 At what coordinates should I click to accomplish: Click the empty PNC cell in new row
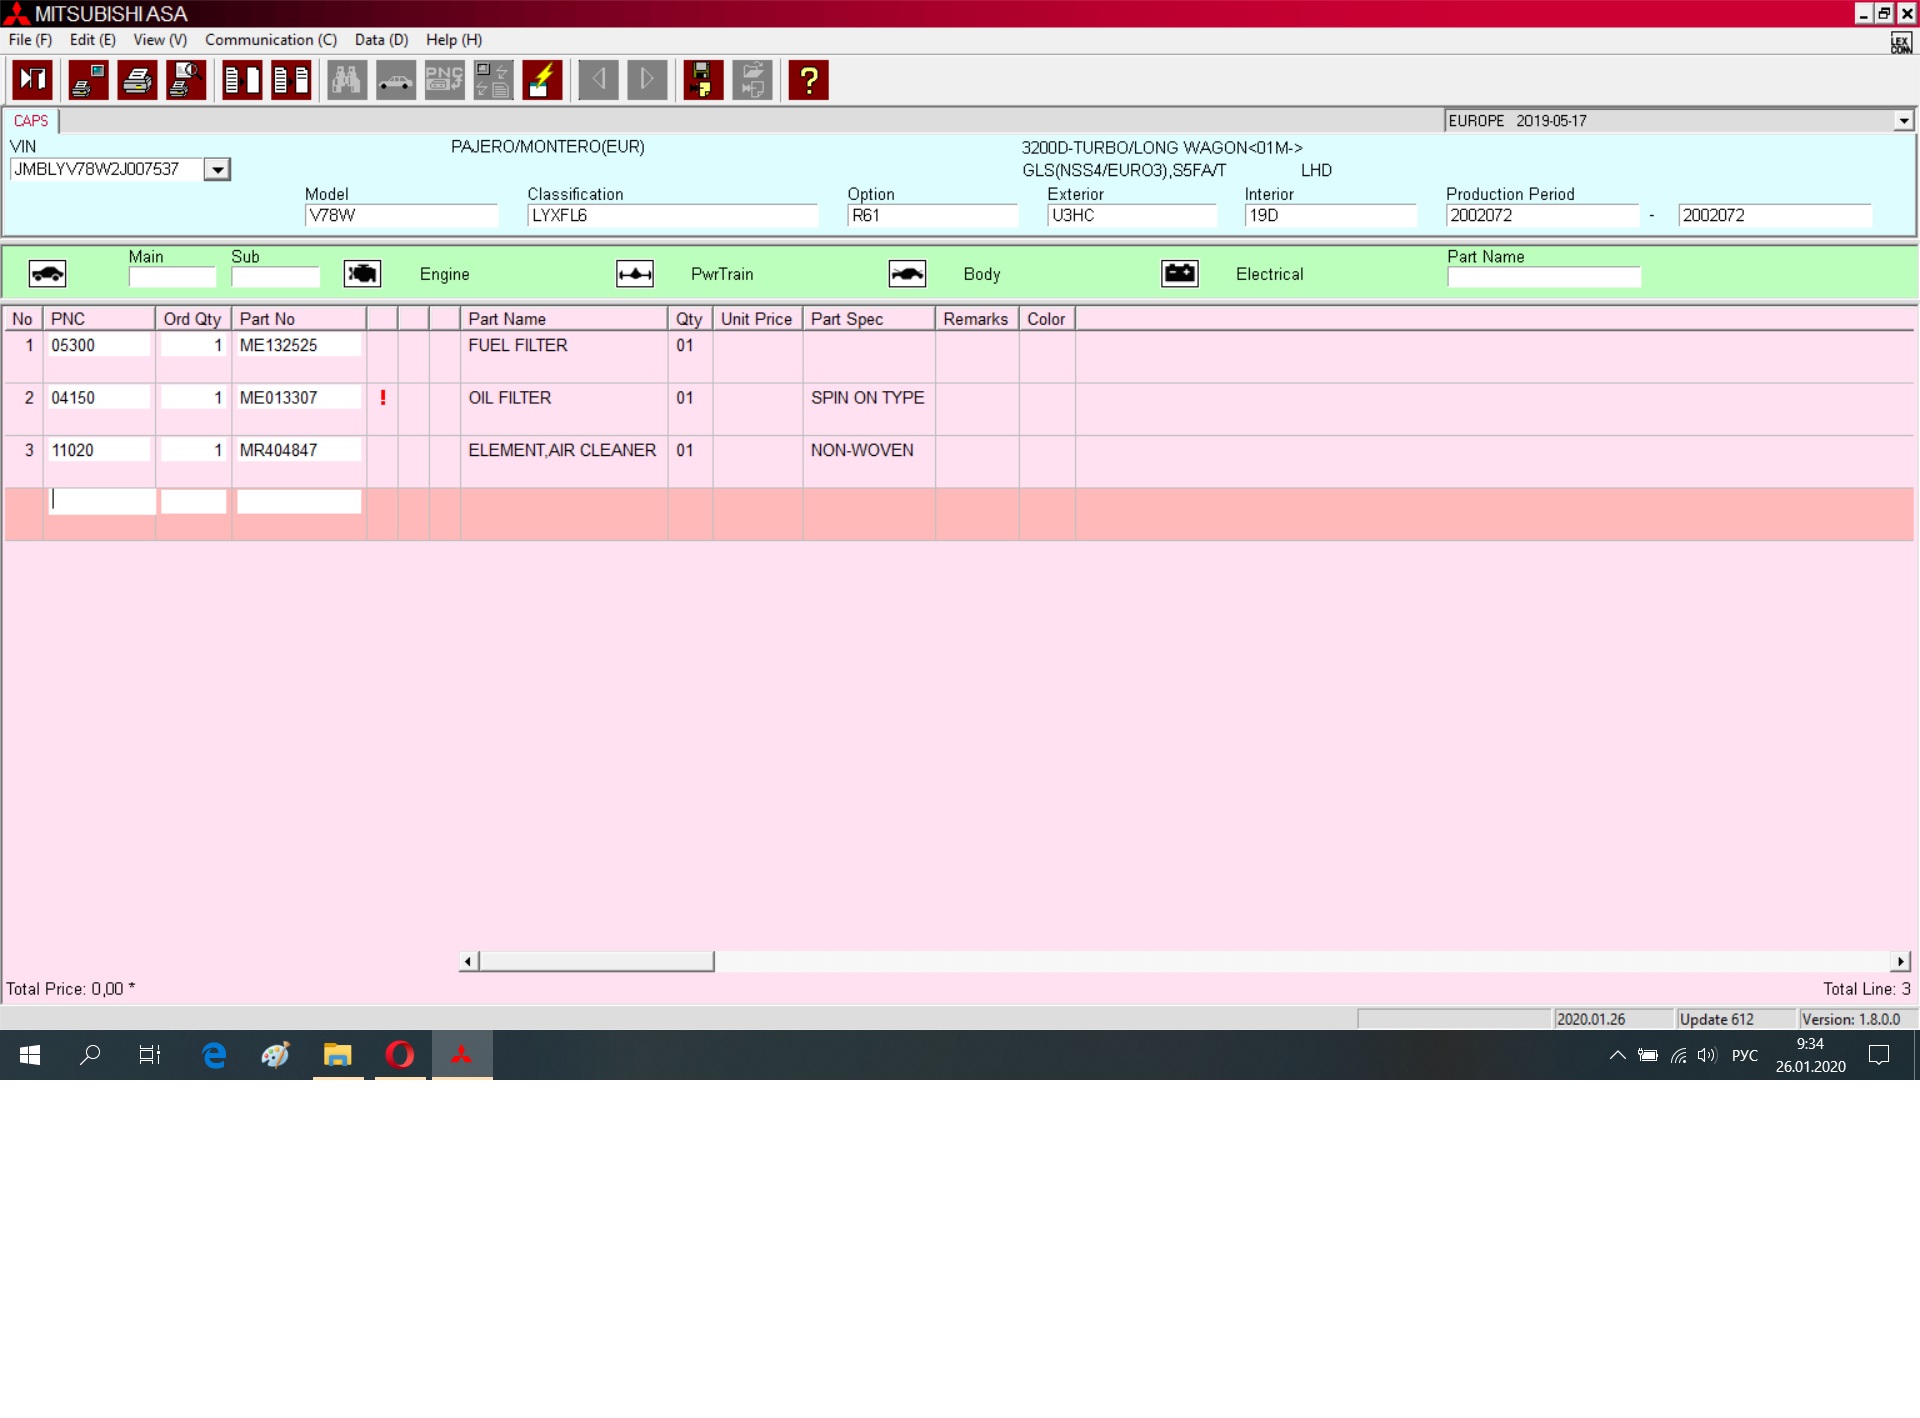(100, 501)
